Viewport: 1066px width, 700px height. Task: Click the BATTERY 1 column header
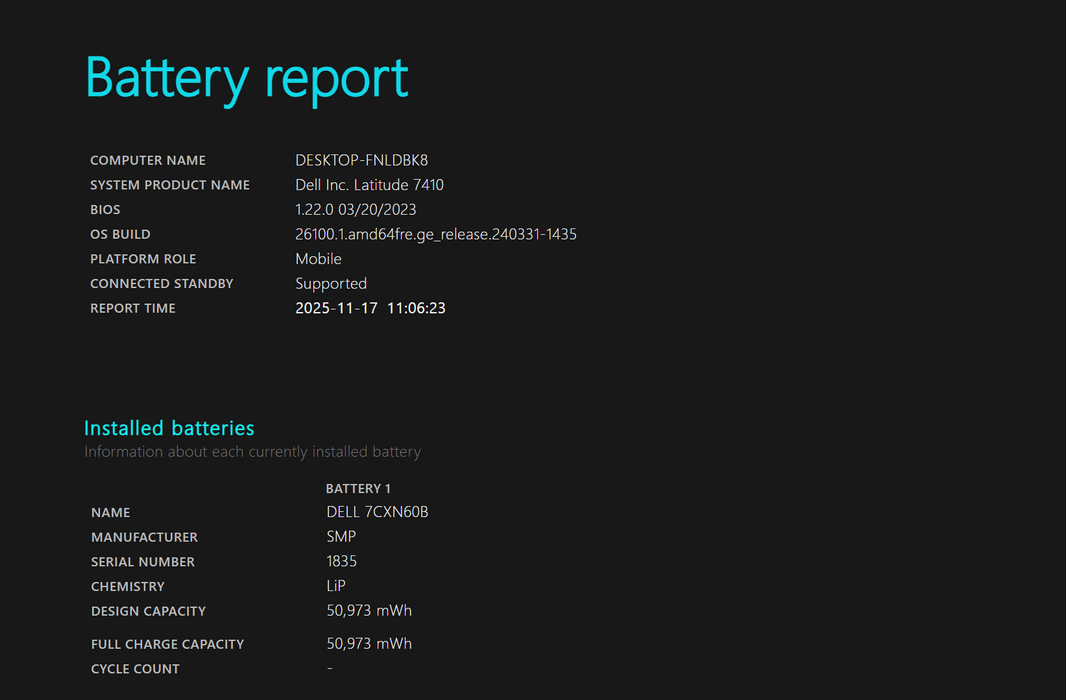point(358,489)
